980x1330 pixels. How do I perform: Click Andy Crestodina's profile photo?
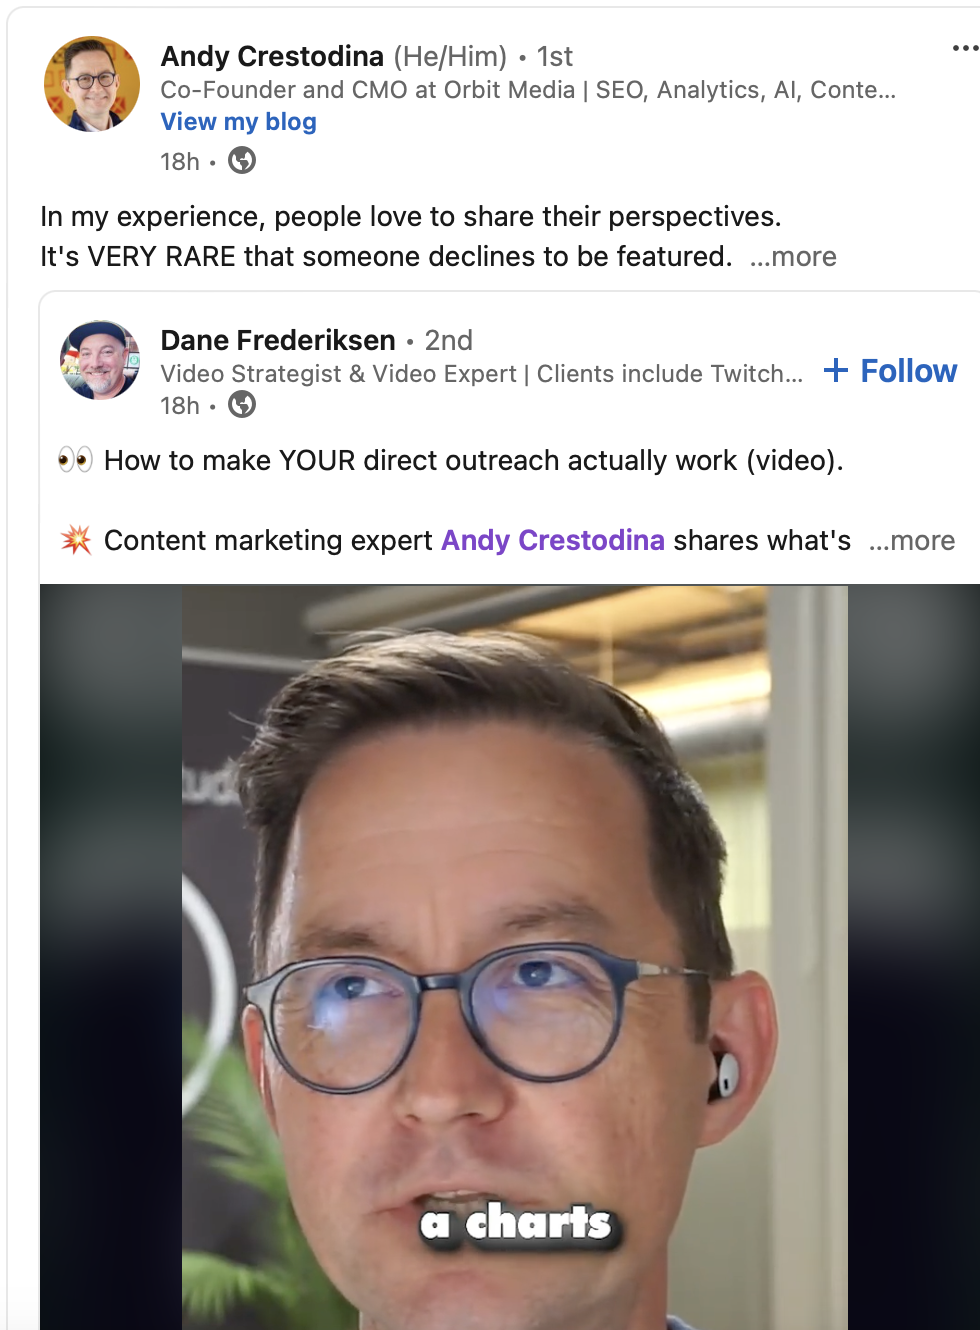(x=92, y=84)
